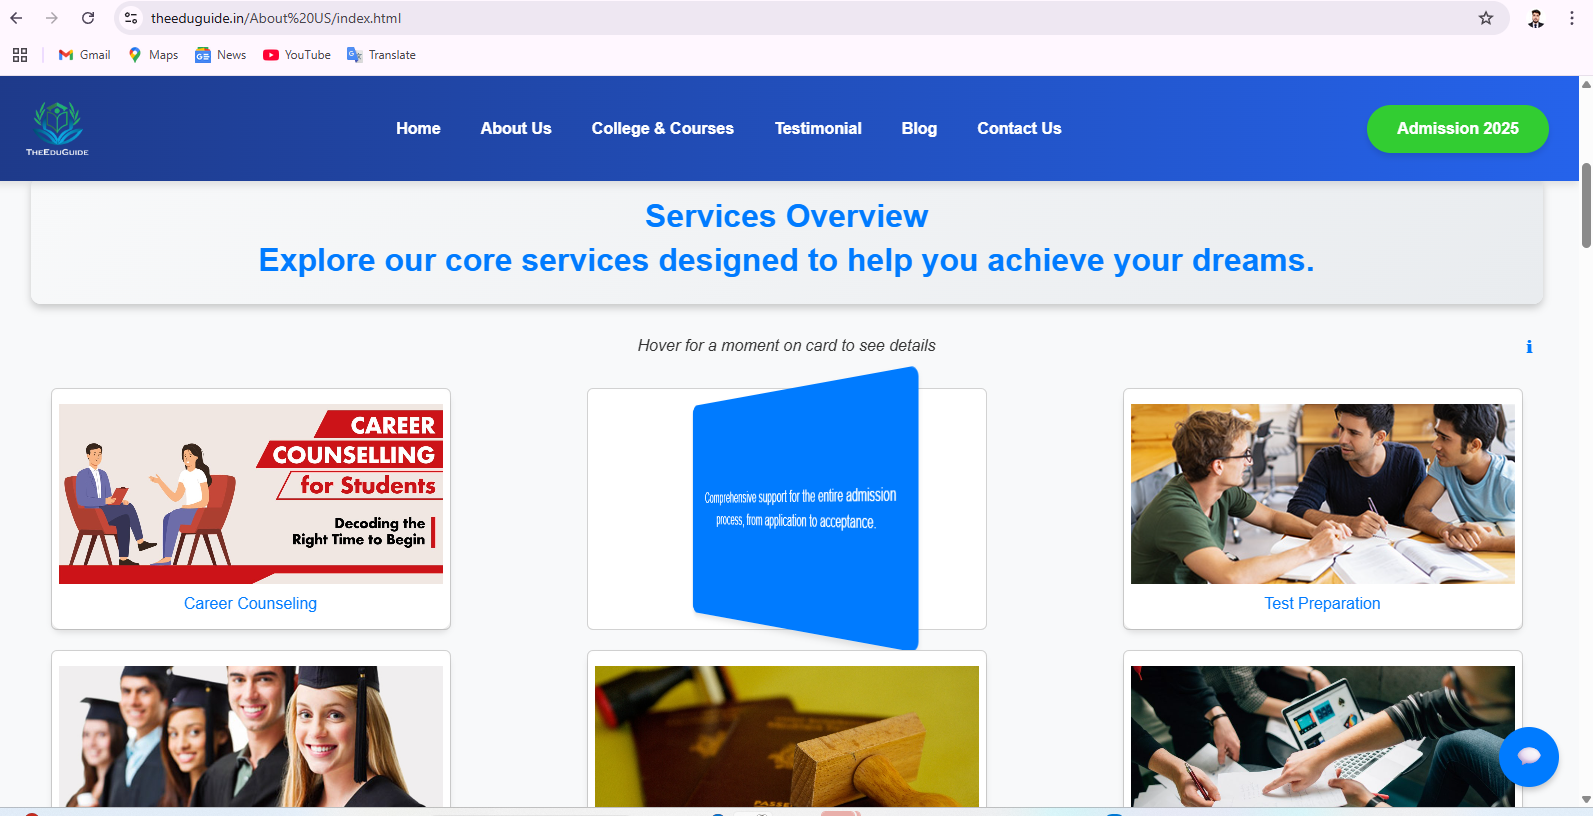The height and width of the screenshot is (816, 1593).
Task: Open the Career Counseling link
Action: 250,603
